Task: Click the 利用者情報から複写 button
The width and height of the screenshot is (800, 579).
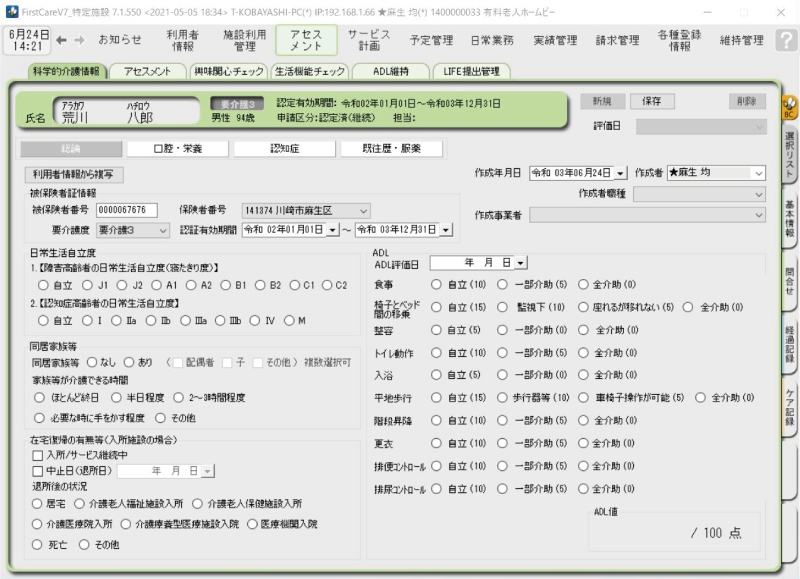Action: tap(75, 174)
